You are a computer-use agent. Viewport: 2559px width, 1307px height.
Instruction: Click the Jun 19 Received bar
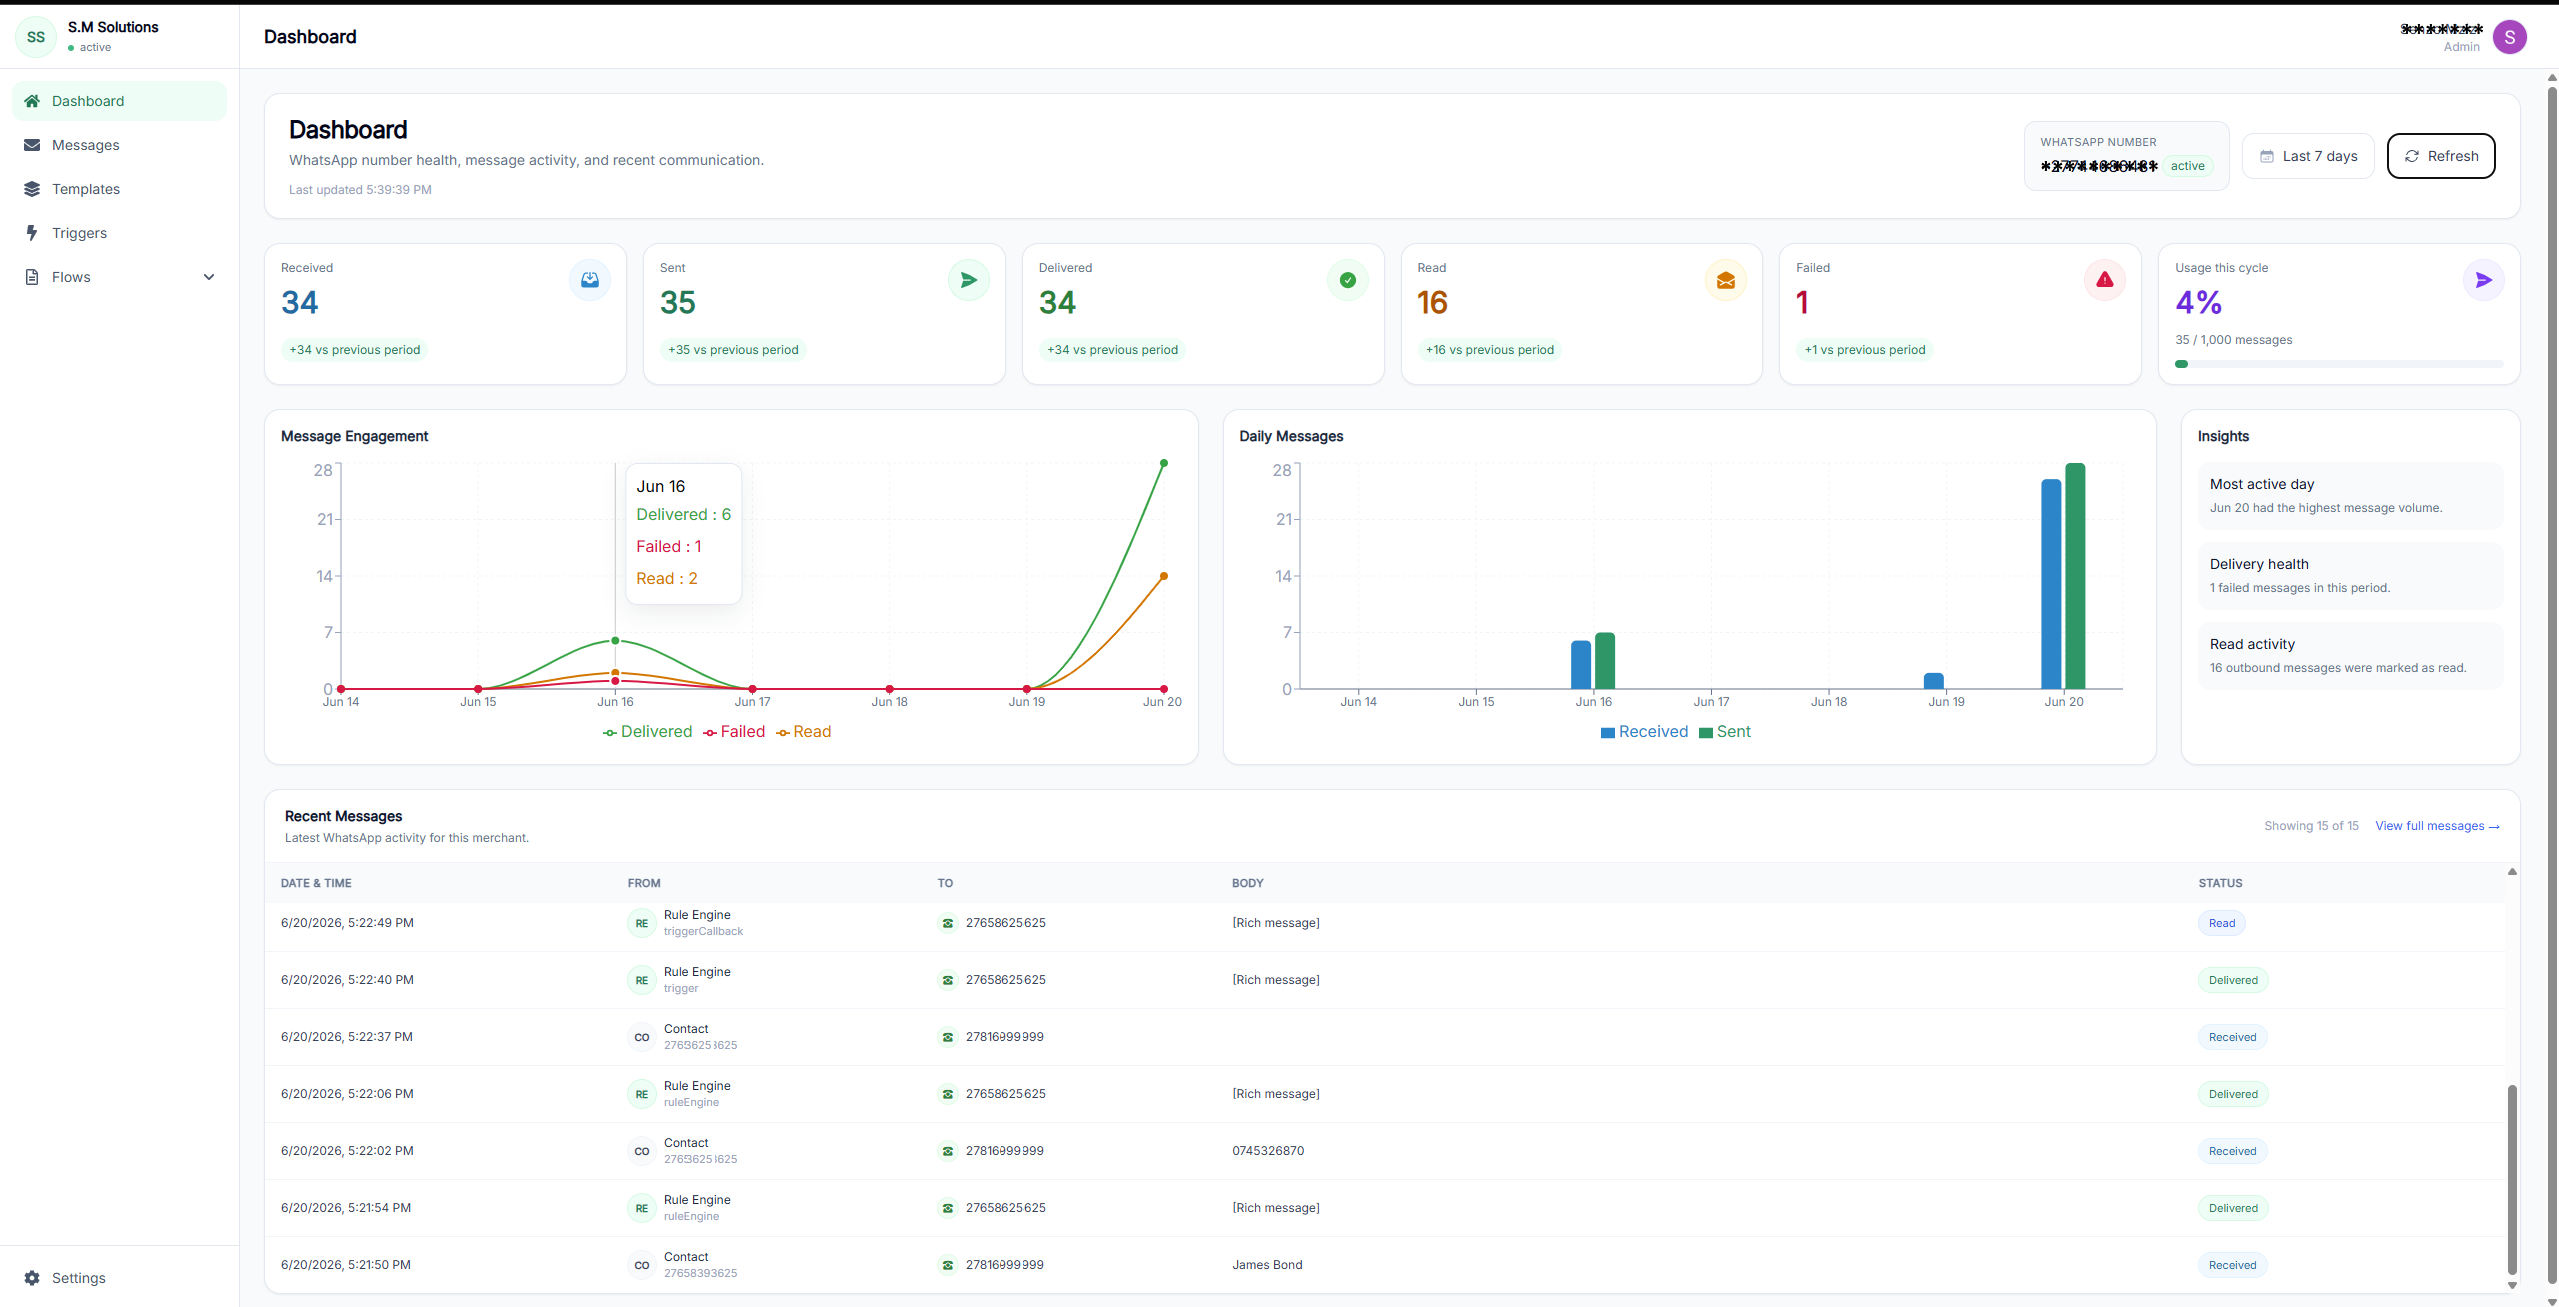(x=1934, y=681)
